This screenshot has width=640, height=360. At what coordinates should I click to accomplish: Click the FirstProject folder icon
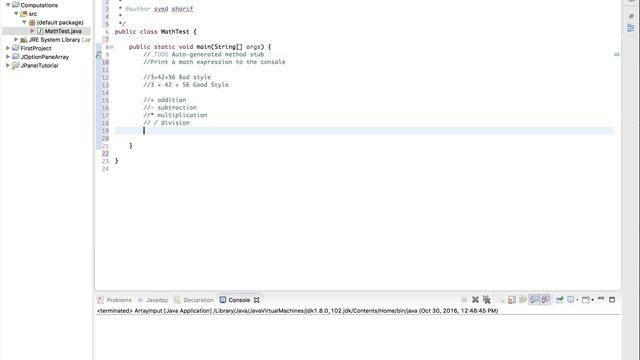(16, 48)
